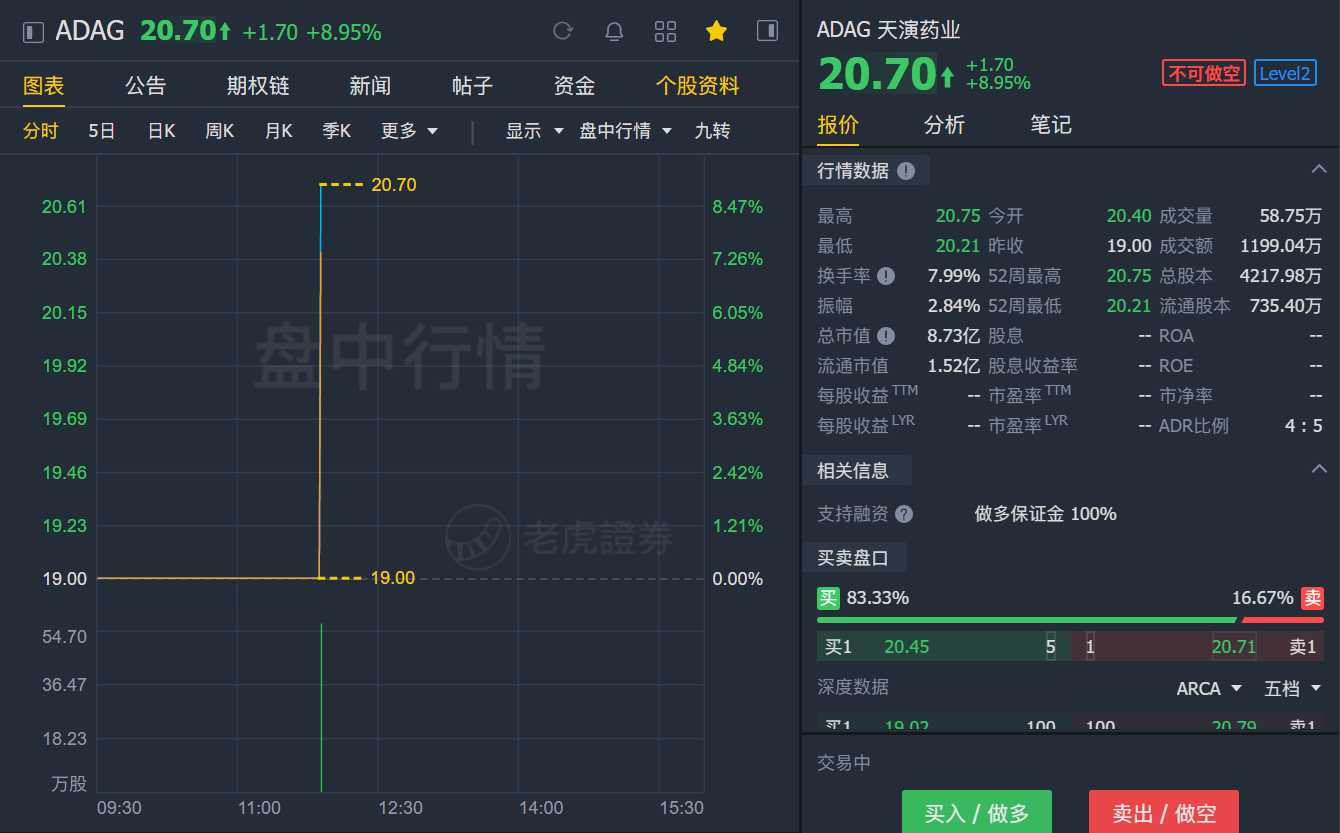1340x833 pixels.
Task: Click the volume bar in the chart
Action: pyautogui.click(x=321, y=707)
